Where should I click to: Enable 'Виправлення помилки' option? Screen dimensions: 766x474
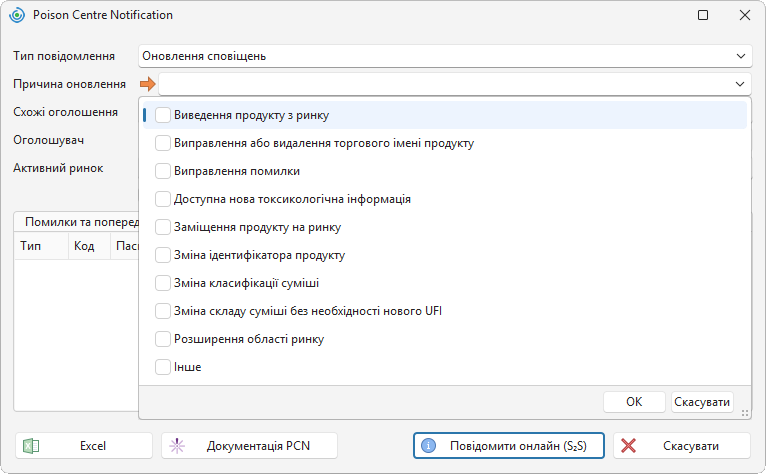click(163, 171)
